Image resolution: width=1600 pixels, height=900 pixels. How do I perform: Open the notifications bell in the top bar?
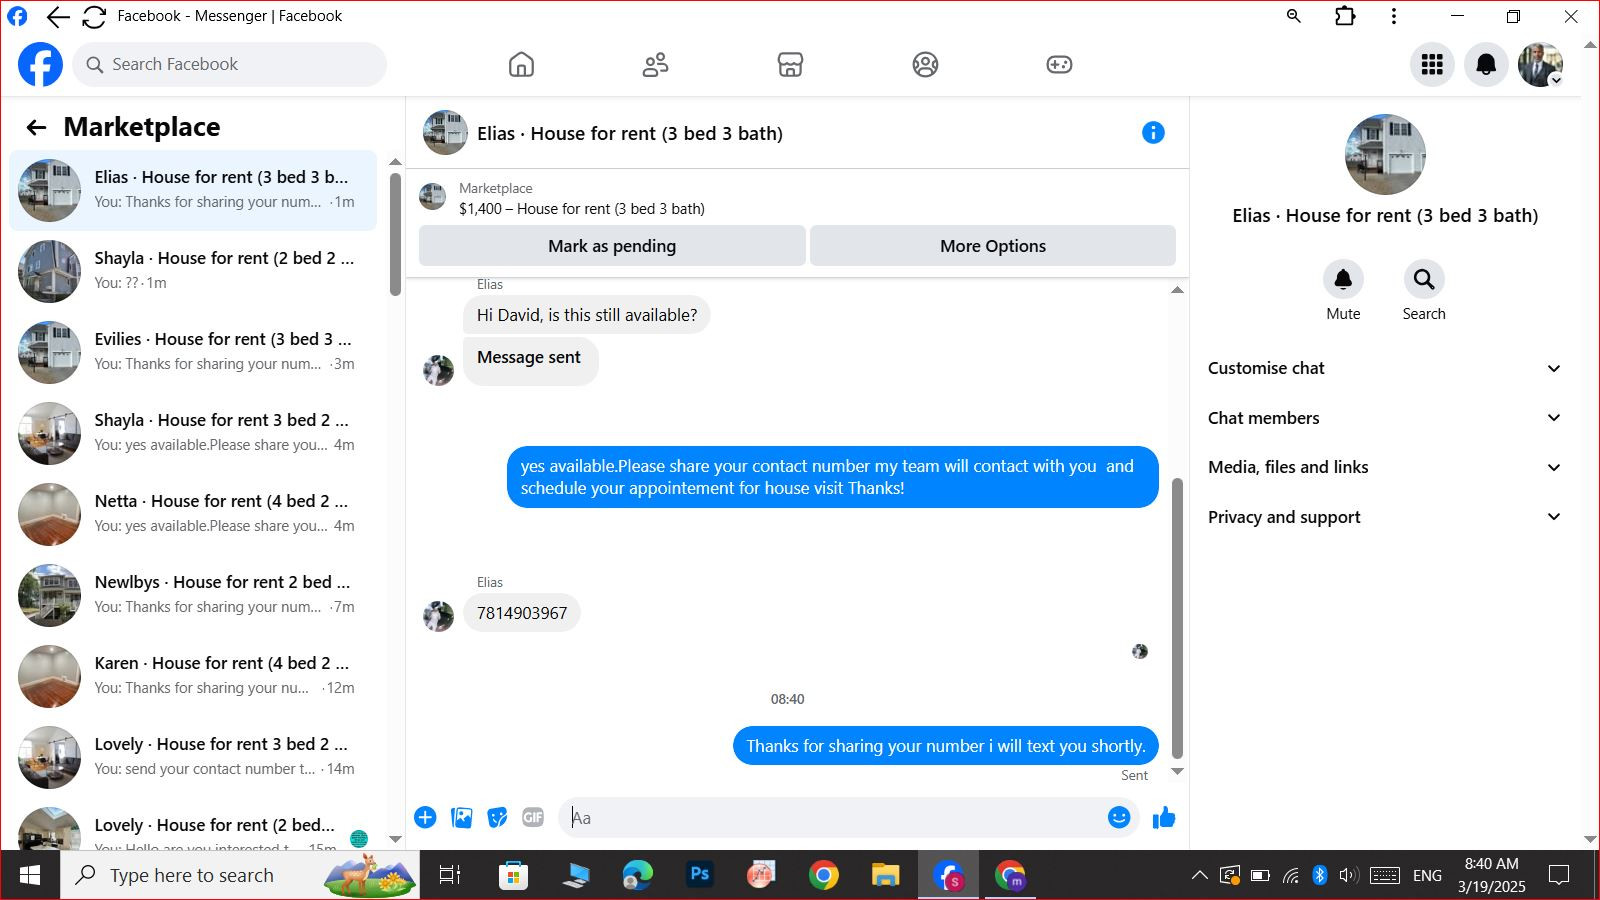[x=1486, y=65]
